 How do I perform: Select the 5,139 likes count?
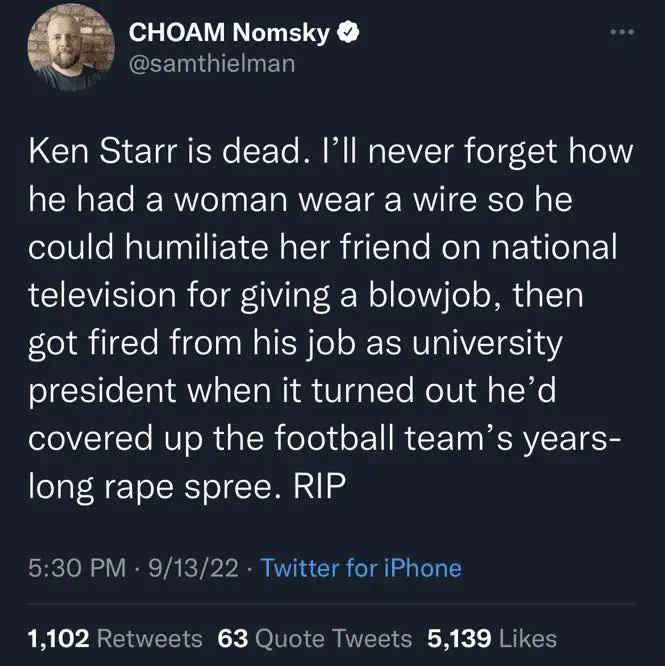tap(456, 638)
